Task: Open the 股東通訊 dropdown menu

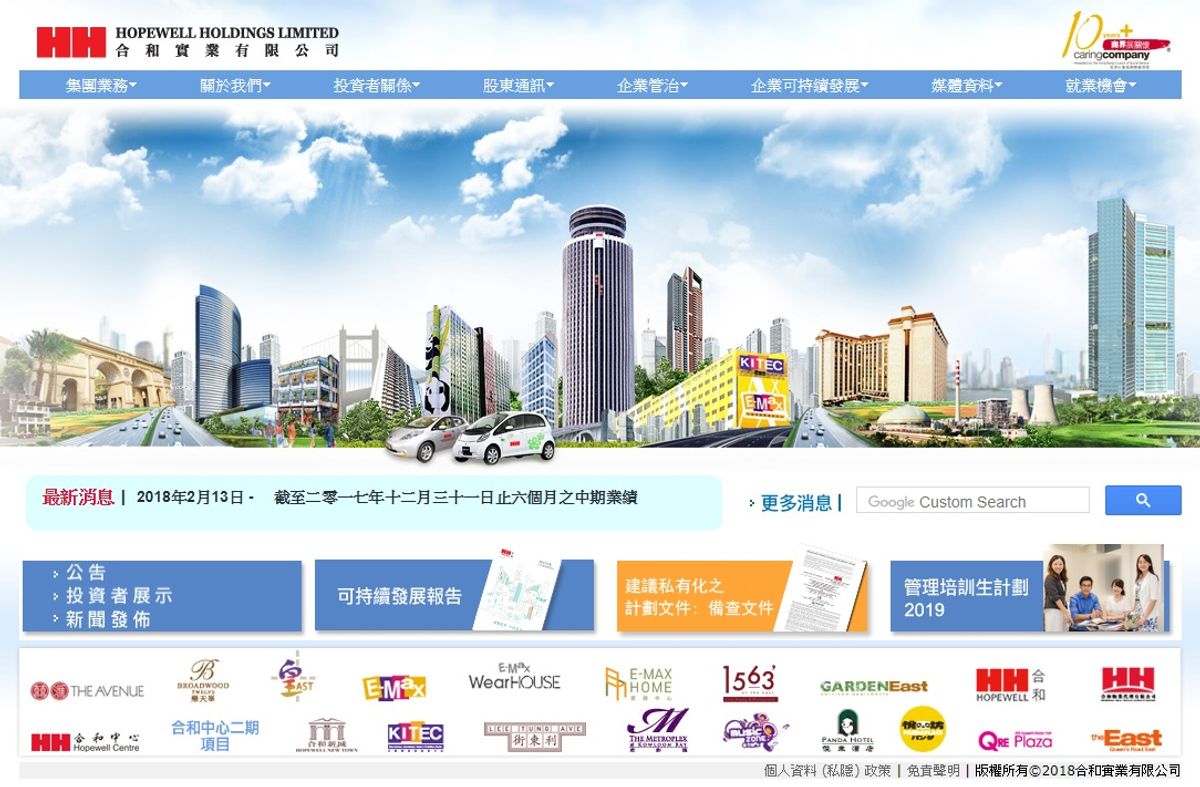Action: coord(518,86)
